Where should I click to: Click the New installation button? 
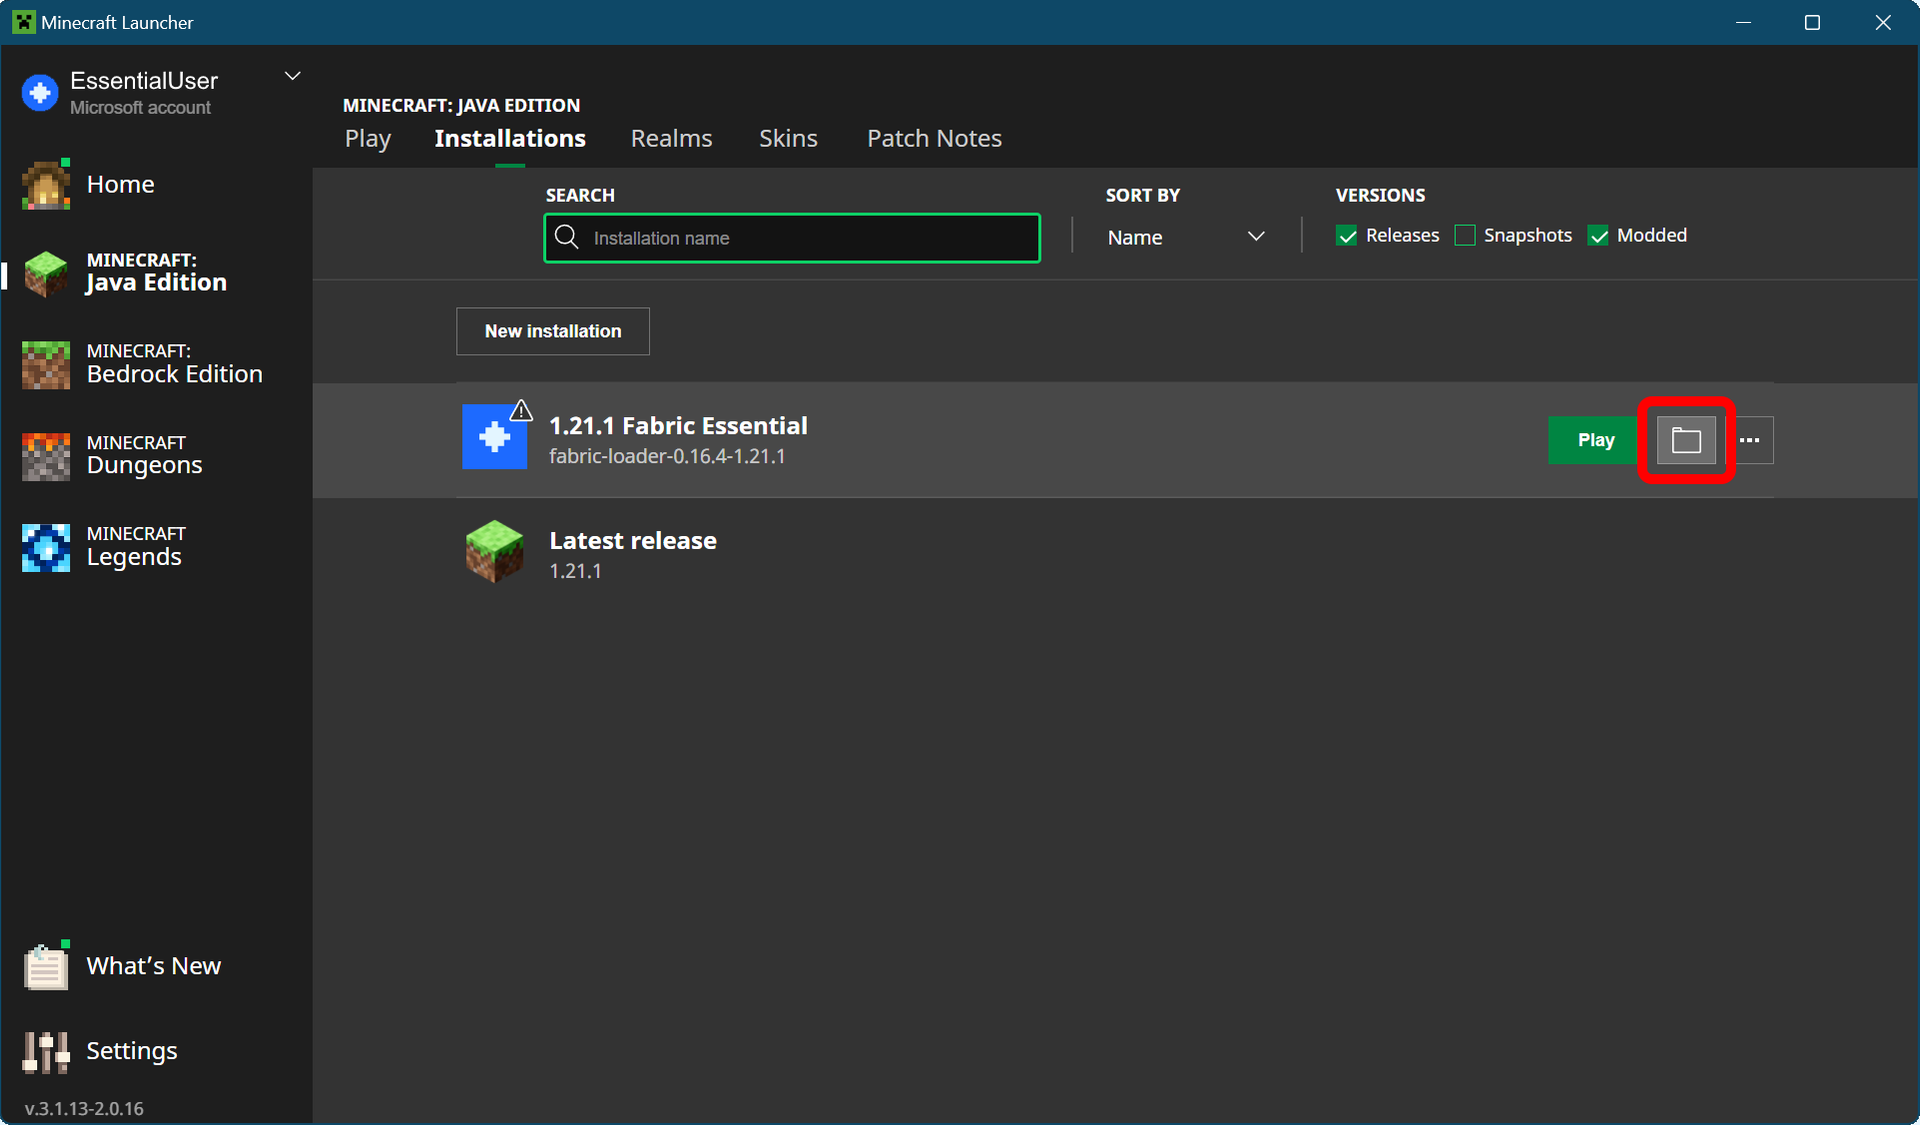[x=553, y=331]
